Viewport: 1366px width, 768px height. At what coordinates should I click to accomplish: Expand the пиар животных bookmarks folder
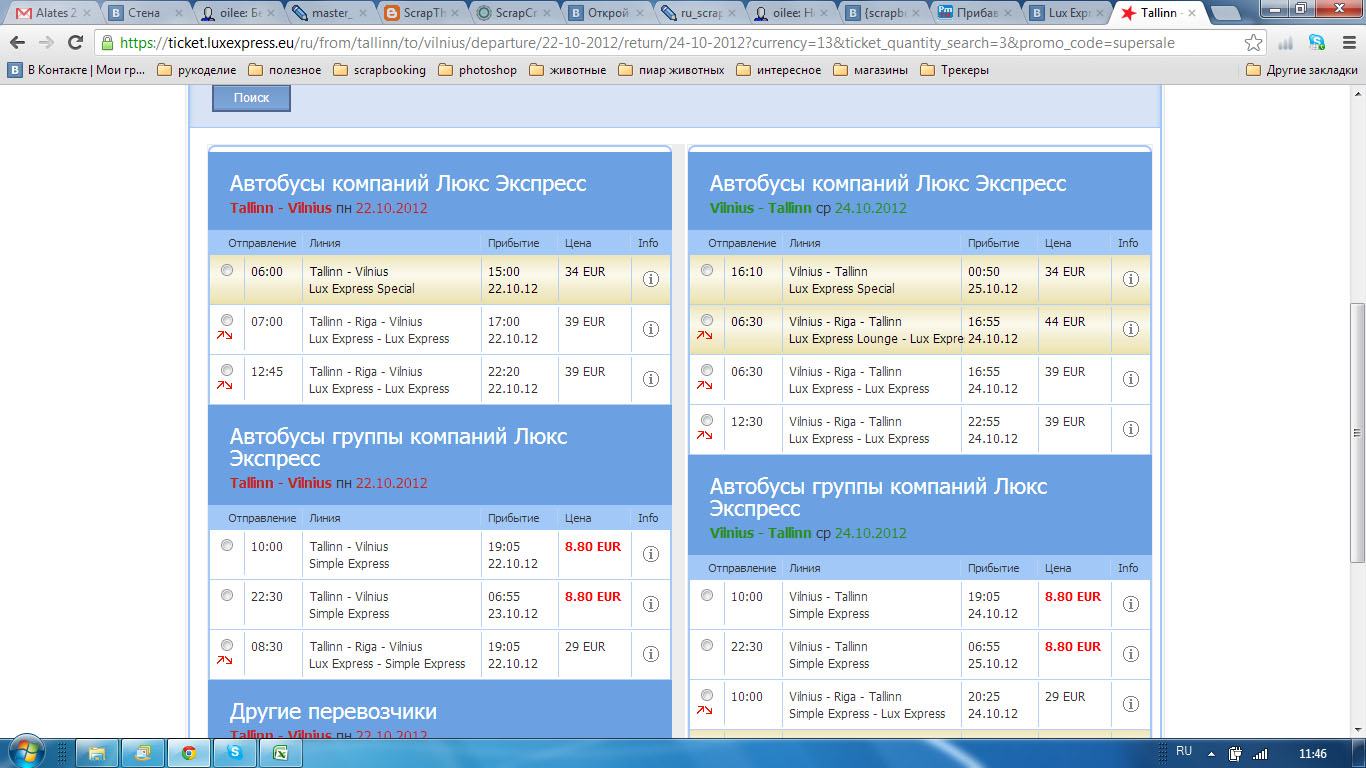click(x=670, y=70)
